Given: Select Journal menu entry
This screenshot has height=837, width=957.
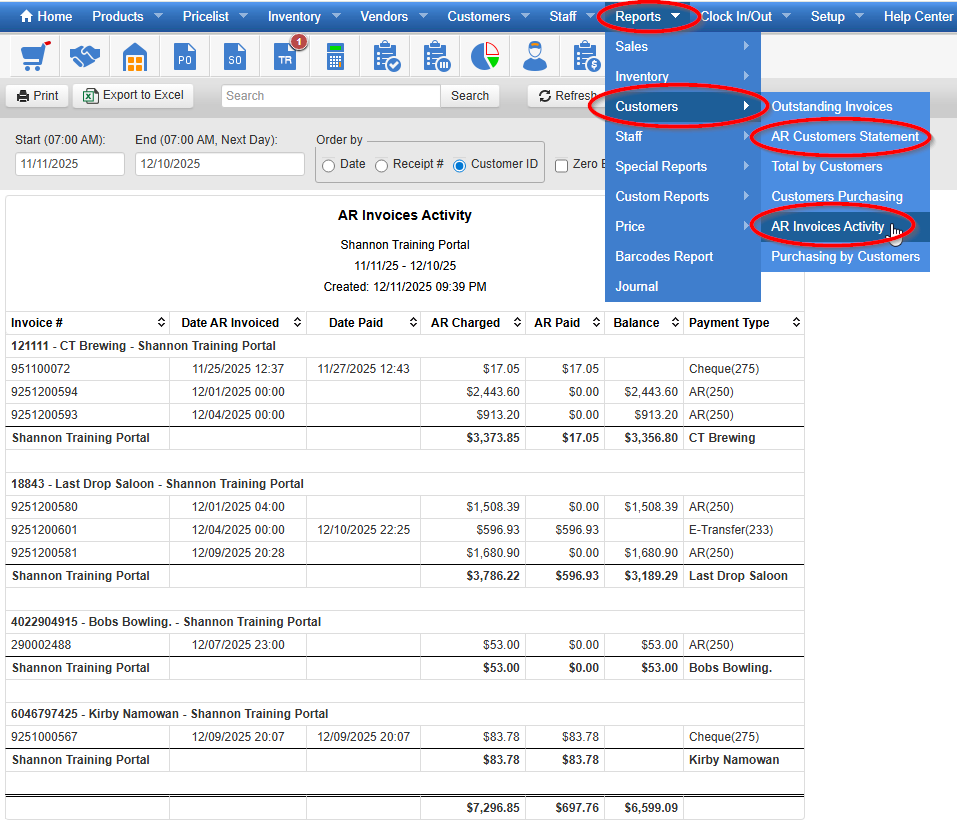Looking at the screenshot, I should [682, 286].
